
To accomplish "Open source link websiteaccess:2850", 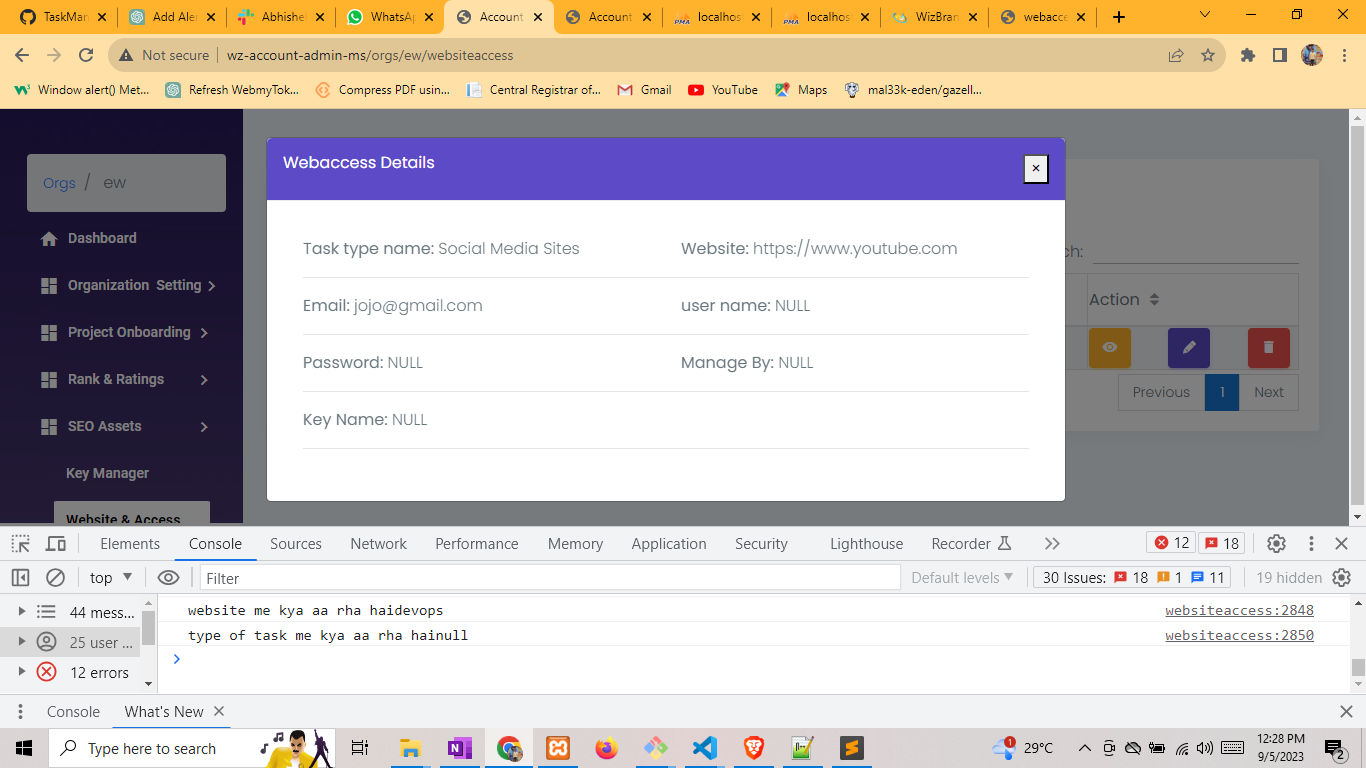I will (1239, 635).
